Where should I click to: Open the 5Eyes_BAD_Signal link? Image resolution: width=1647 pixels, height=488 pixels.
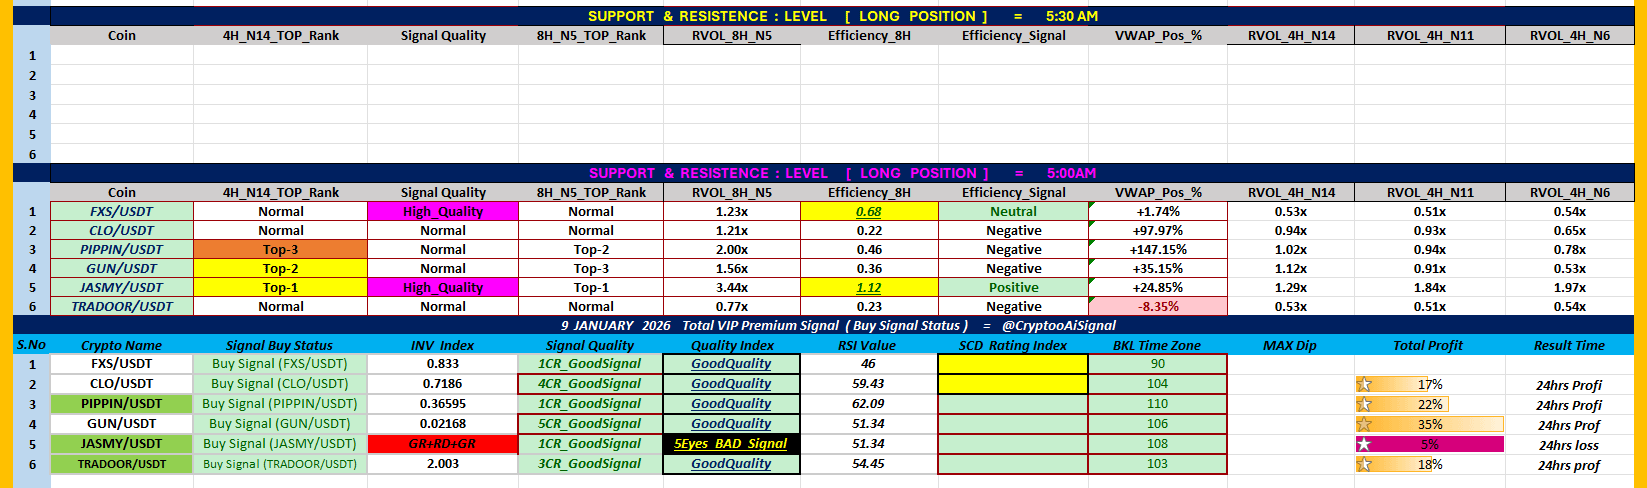click(731, 444)
